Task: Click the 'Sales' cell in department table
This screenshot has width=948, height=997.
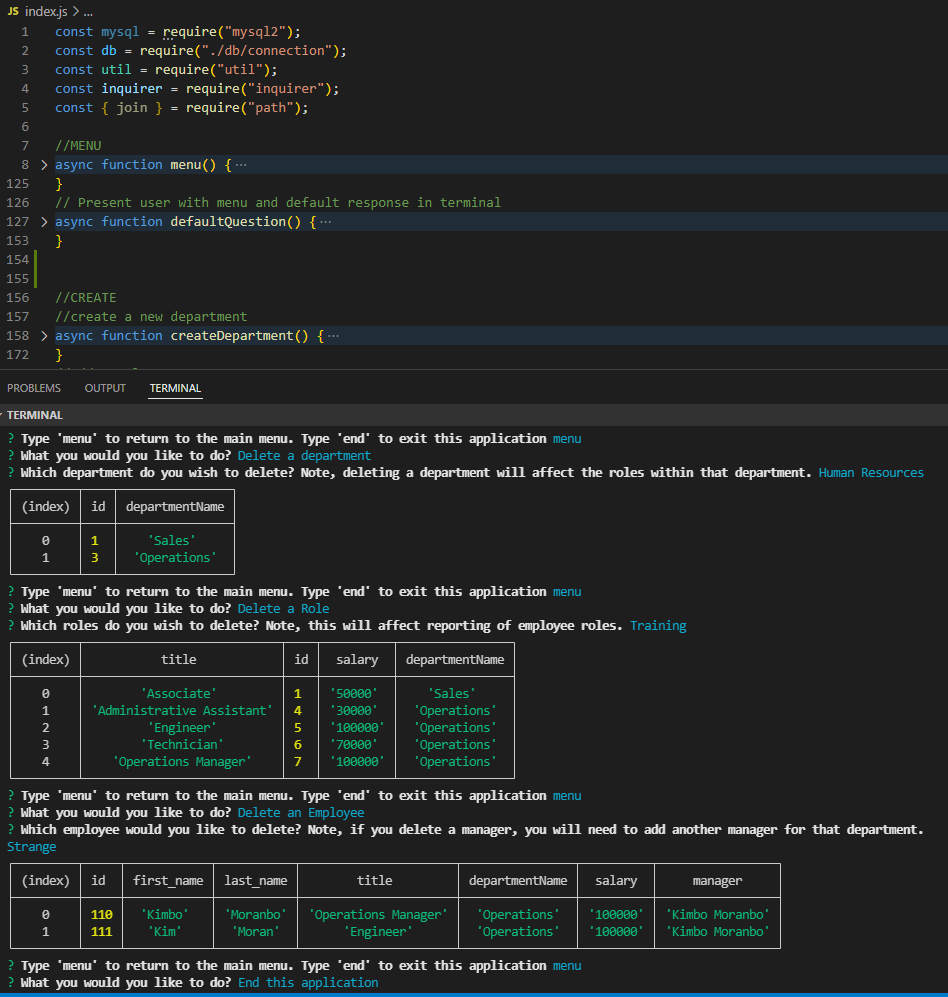Action: tap(172, 540)
